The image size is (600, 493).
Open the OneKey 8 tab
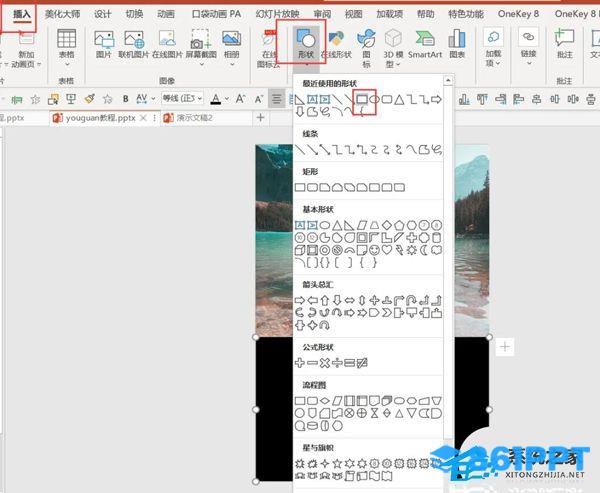(x=518, y=15)
